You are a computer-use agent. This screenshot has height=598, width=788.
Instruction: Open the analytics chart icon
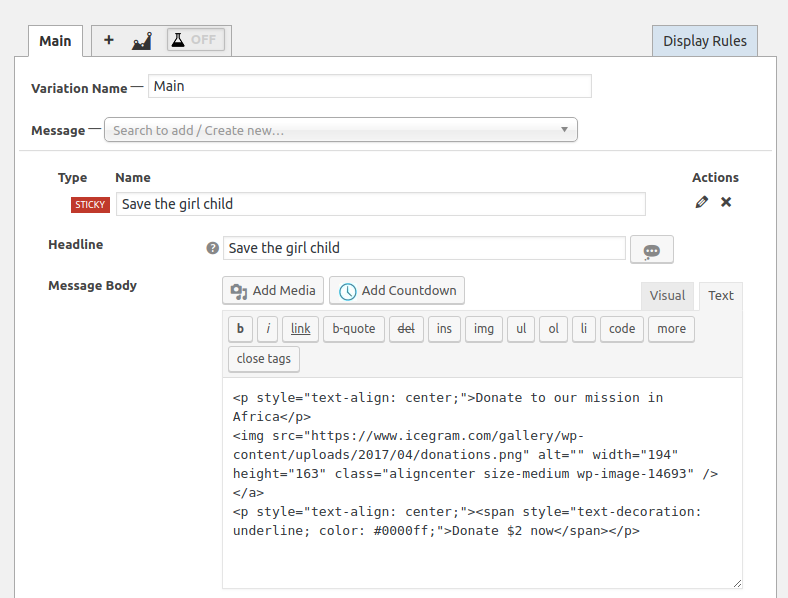click(x=142, y=41)
